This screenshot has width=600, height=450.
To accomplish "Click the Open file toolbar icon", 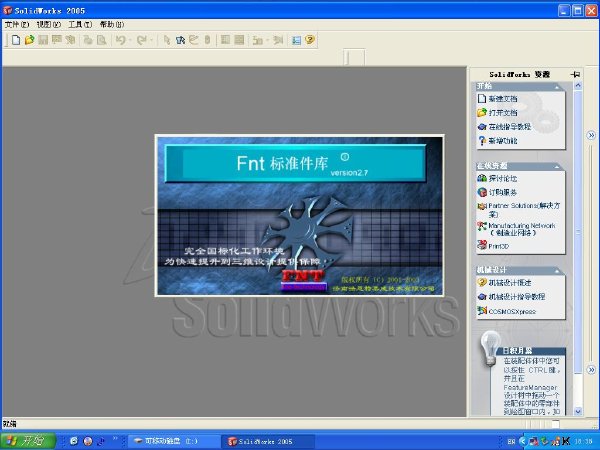I will point(29,40).
